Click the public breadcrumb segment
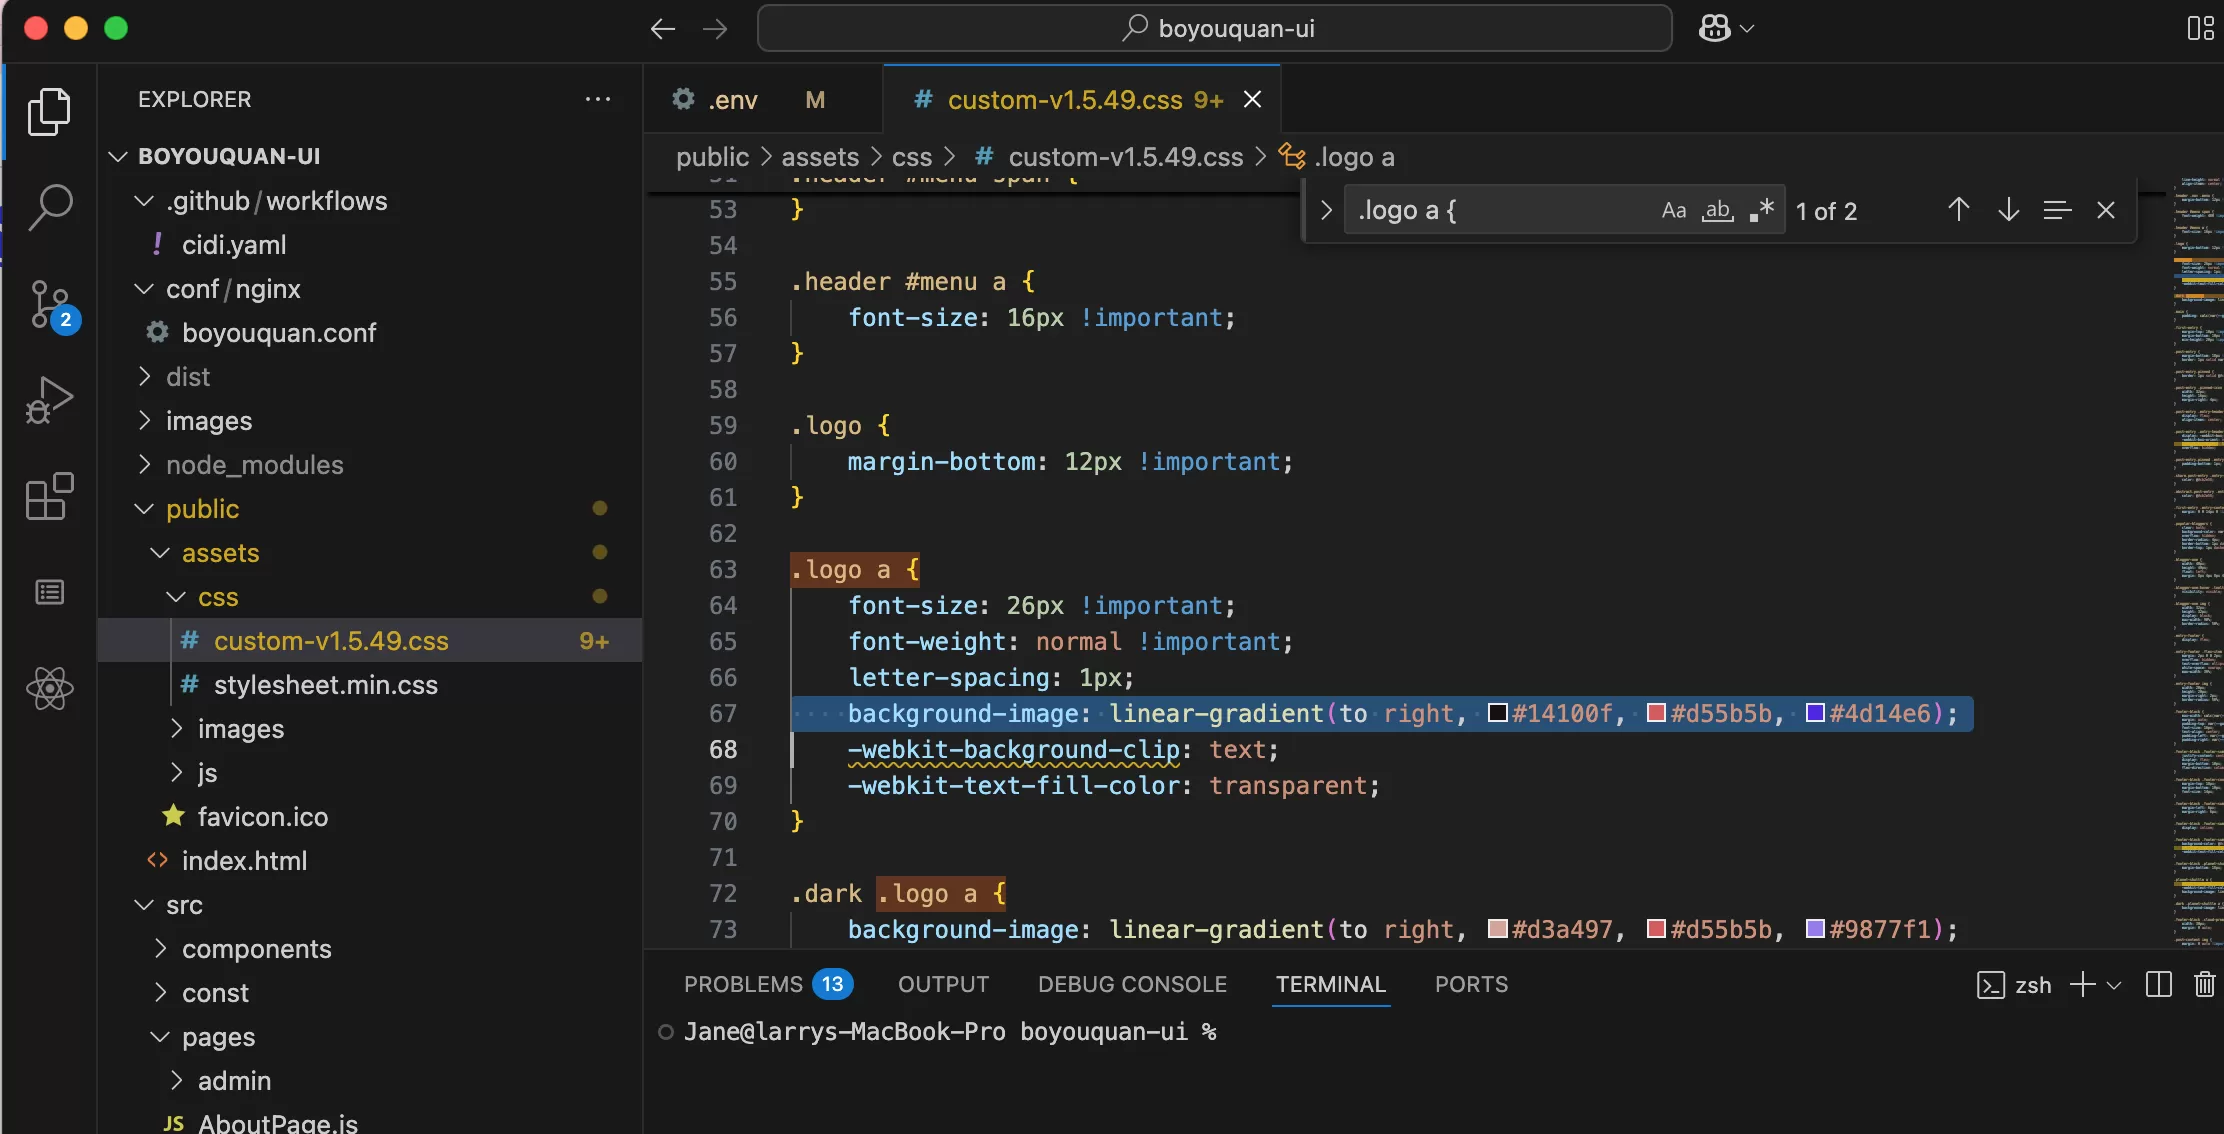This screenshot has width=2224, height=1134. [x=712, y=157]
